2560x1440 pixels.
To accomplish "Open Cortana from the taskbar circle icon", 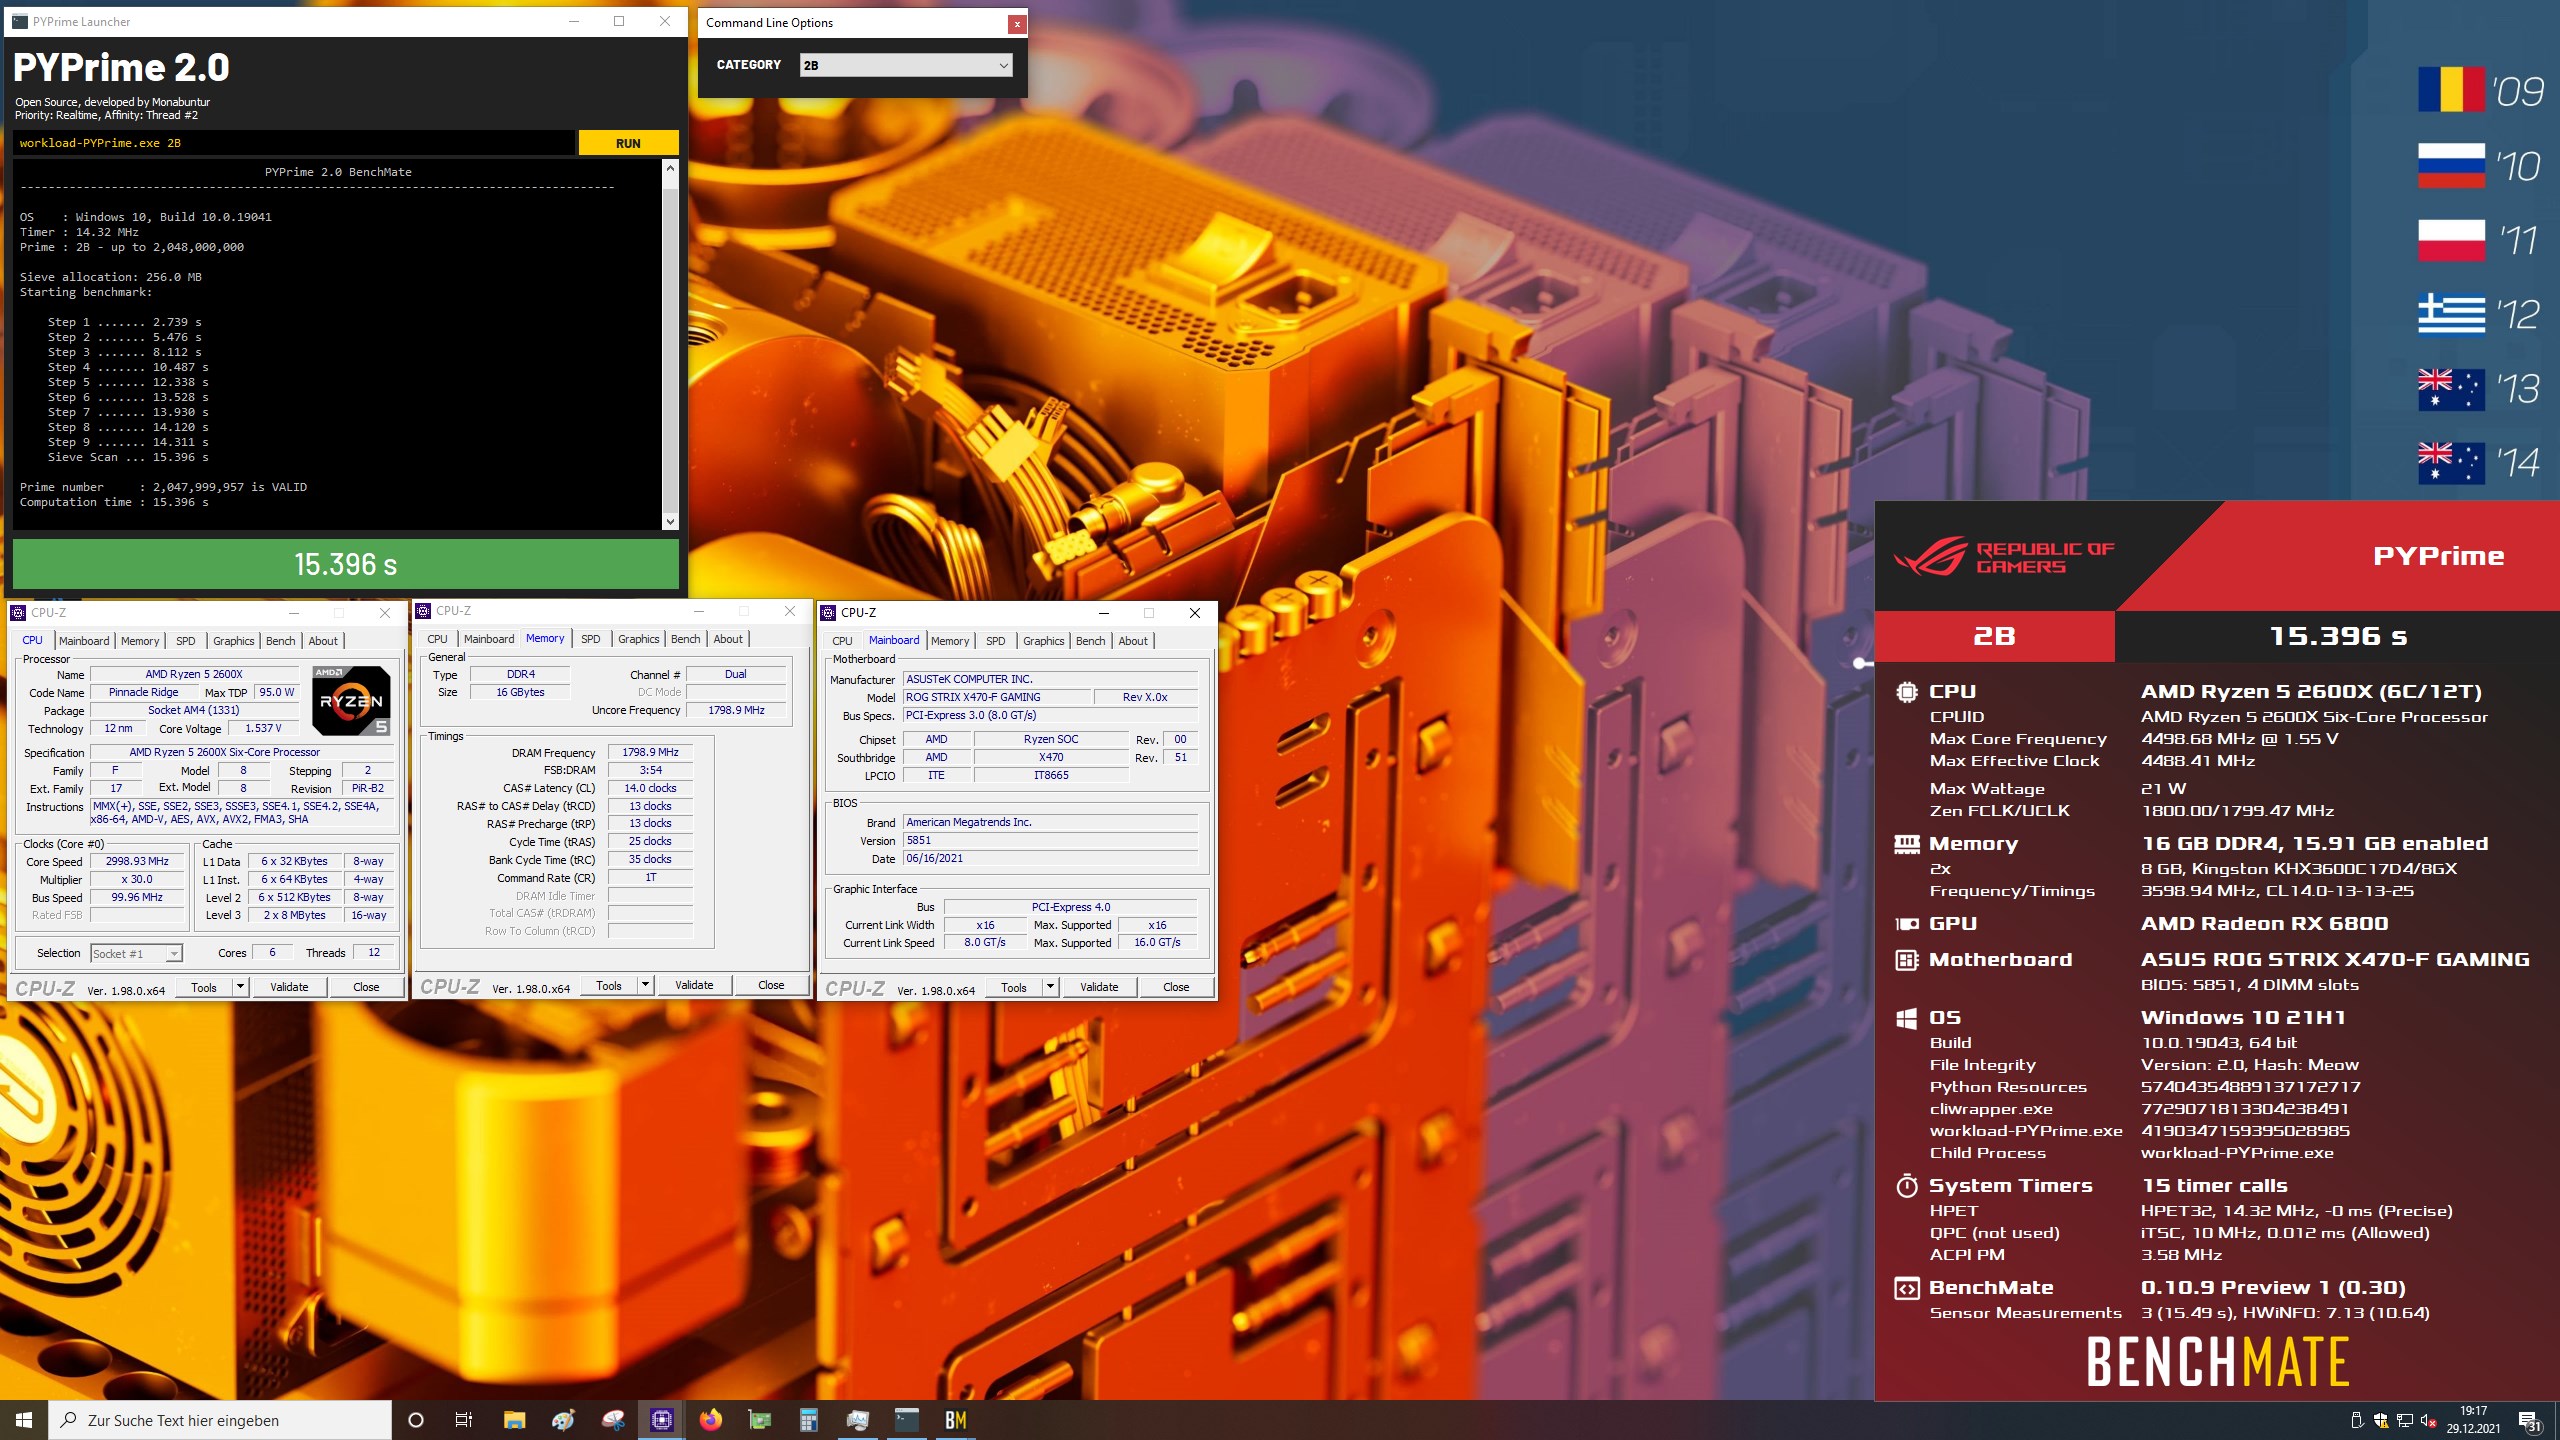I will (x=416, y=1420).
